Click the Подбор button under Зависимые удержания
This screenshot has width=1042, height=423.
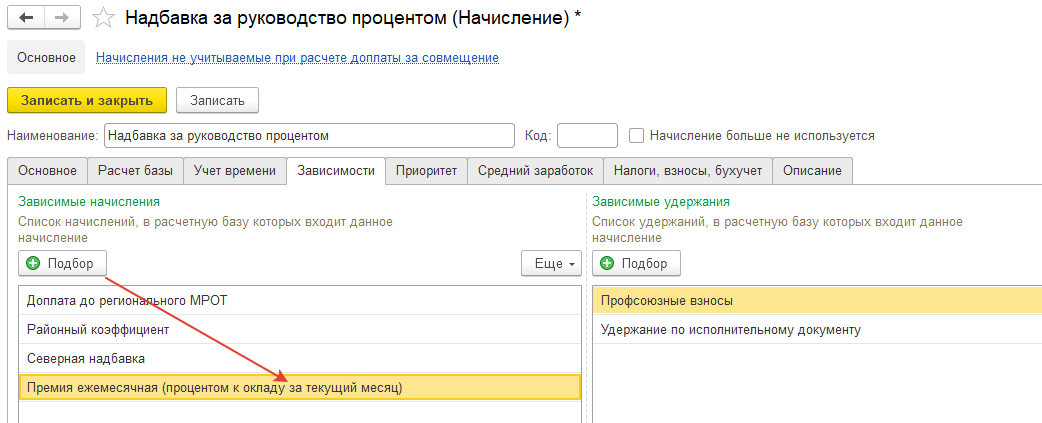[x=636, y=264]
